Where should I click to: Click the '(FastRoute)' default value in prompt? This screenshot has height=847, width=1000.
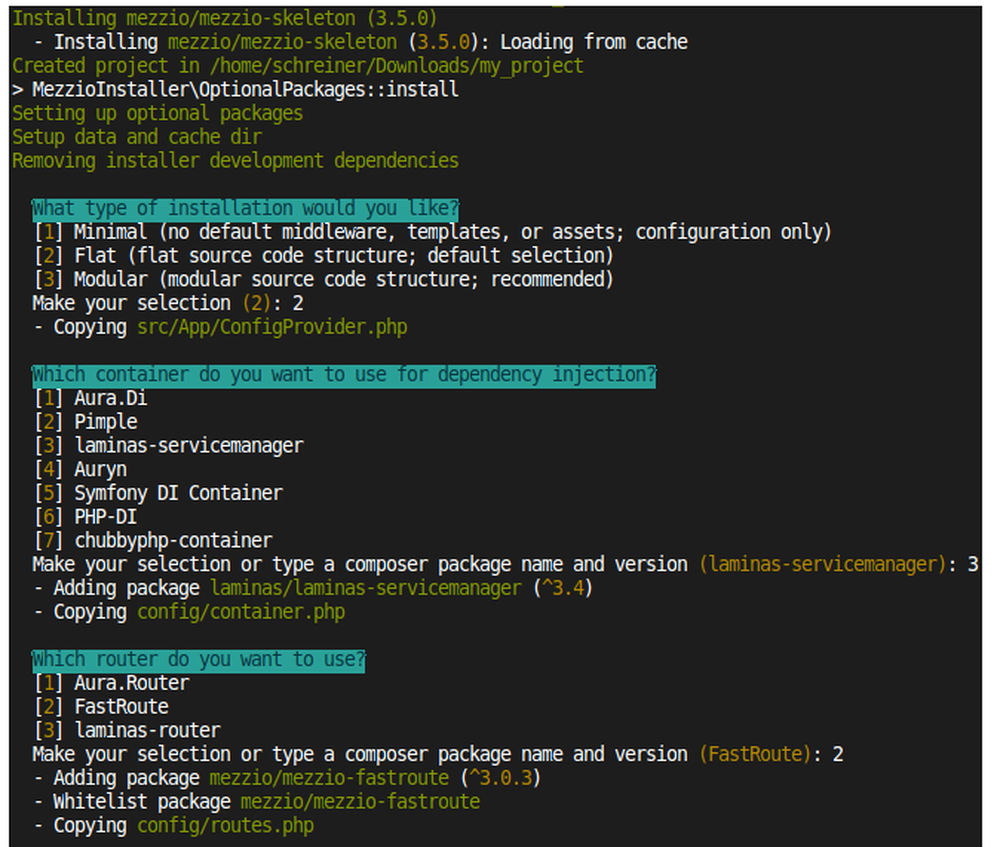pyautogui.click(x=756, y=755)
